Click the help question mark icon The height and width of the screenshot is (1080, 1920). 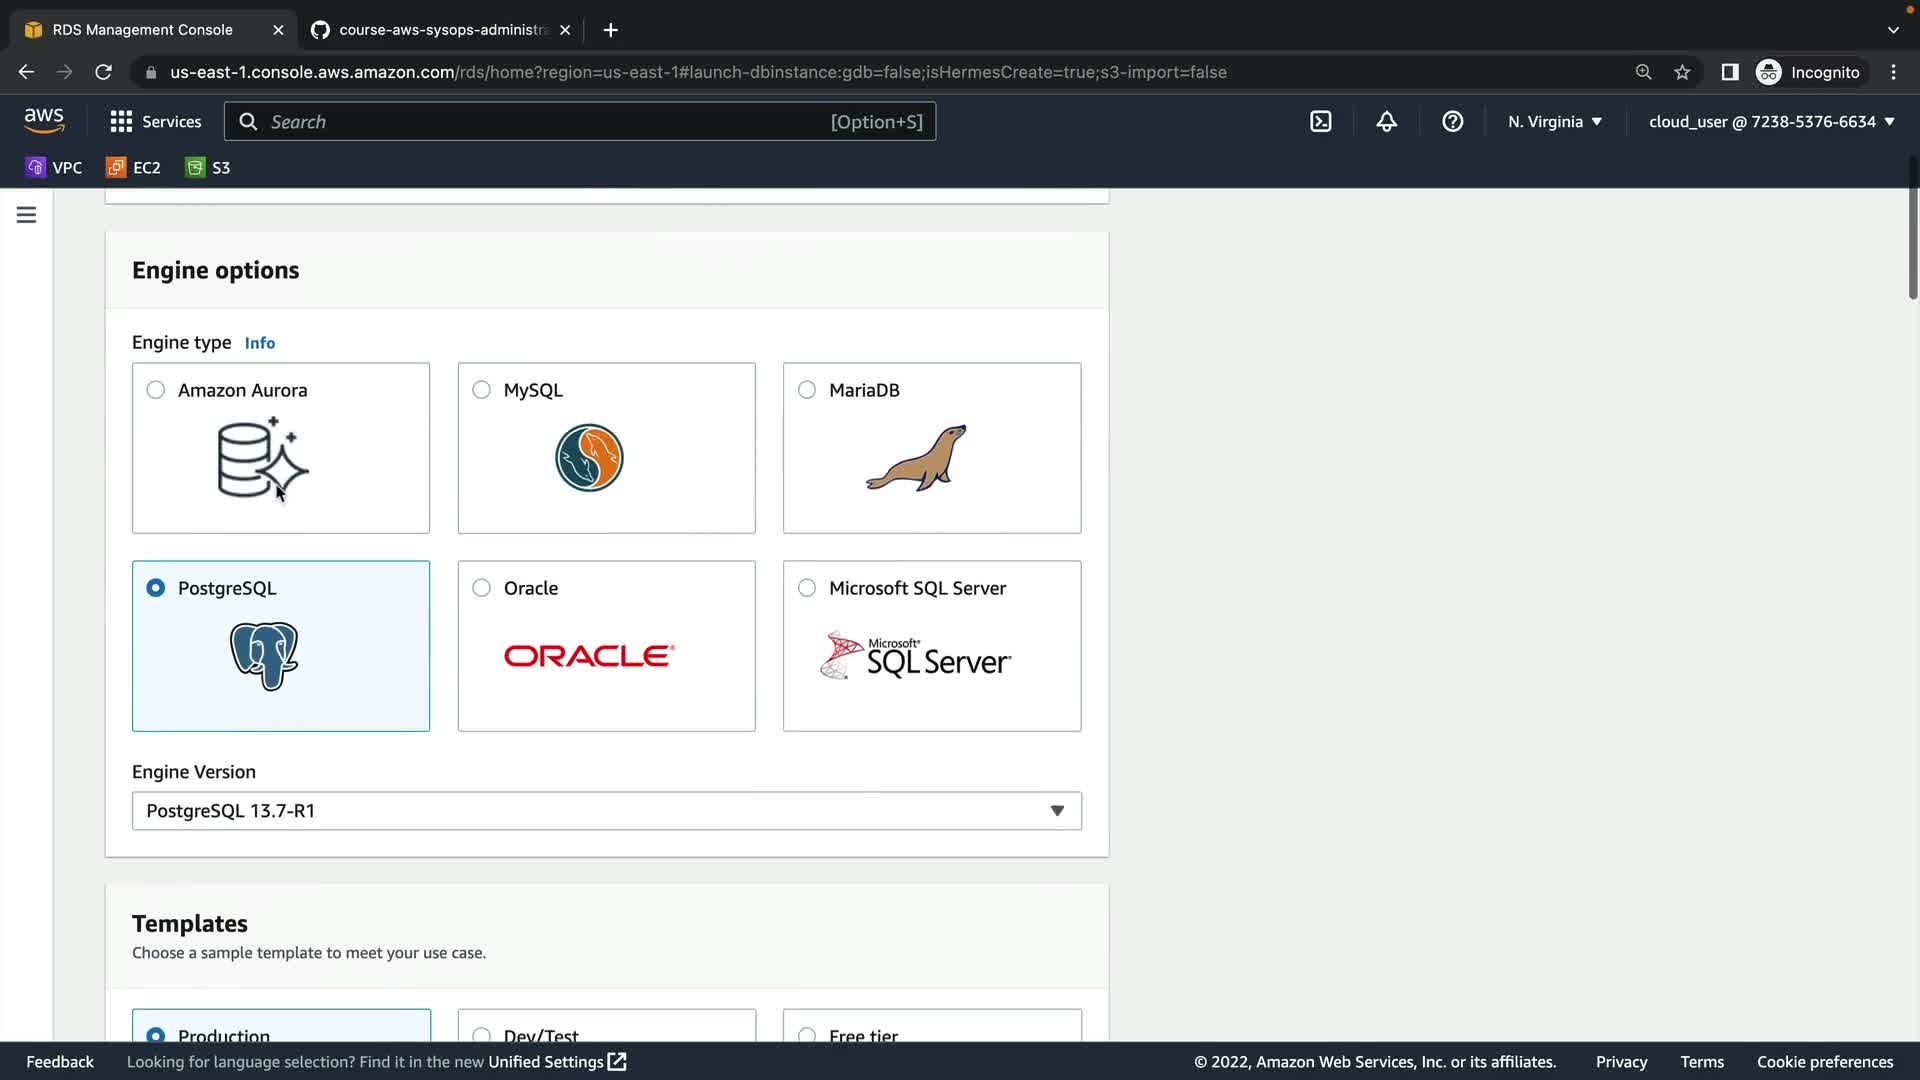(x=1452, y=122)
